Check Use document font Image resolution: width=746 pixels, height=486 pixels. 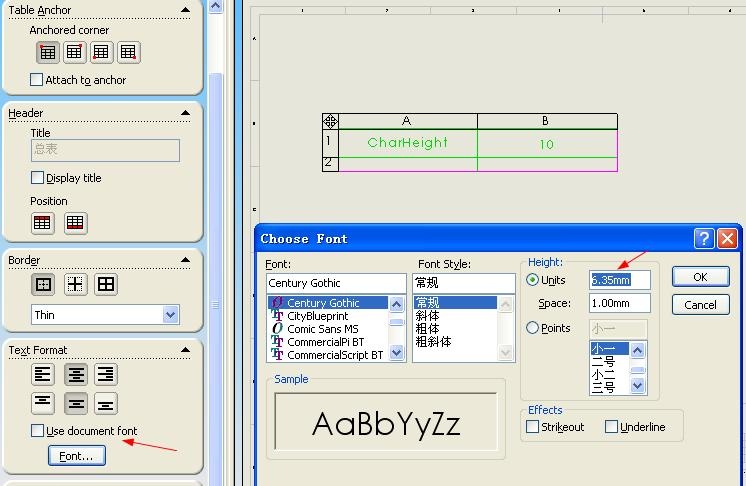point(37,430)
